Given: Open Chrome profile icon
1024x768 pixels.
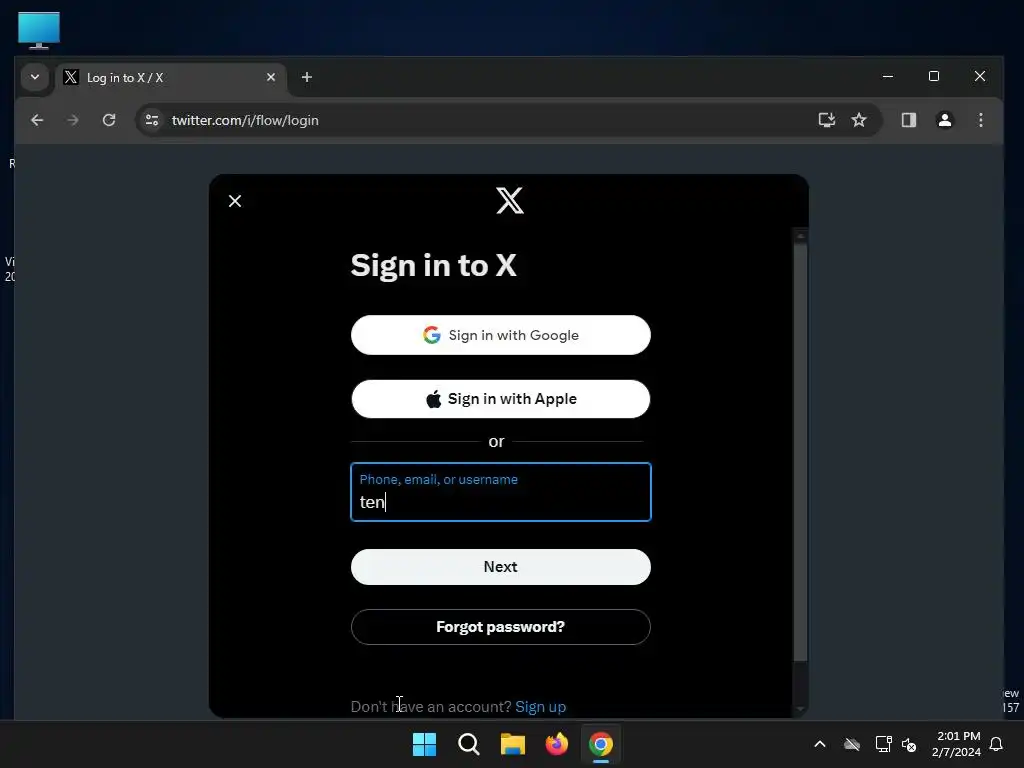Looking at the screenshot, I should (944, 120).
